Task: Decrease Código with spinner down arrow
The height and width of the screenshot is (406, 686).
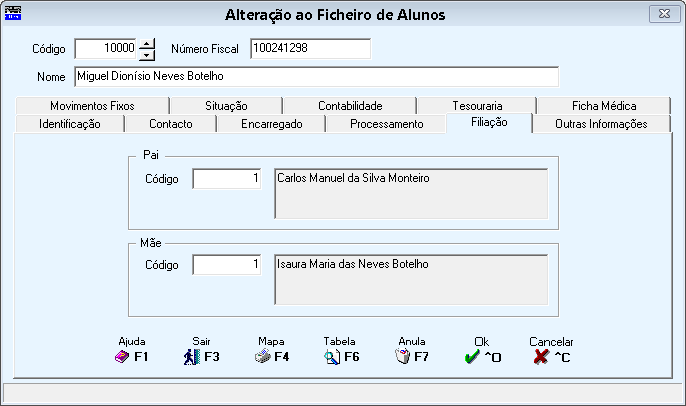Action: click(x=148, y=54)
